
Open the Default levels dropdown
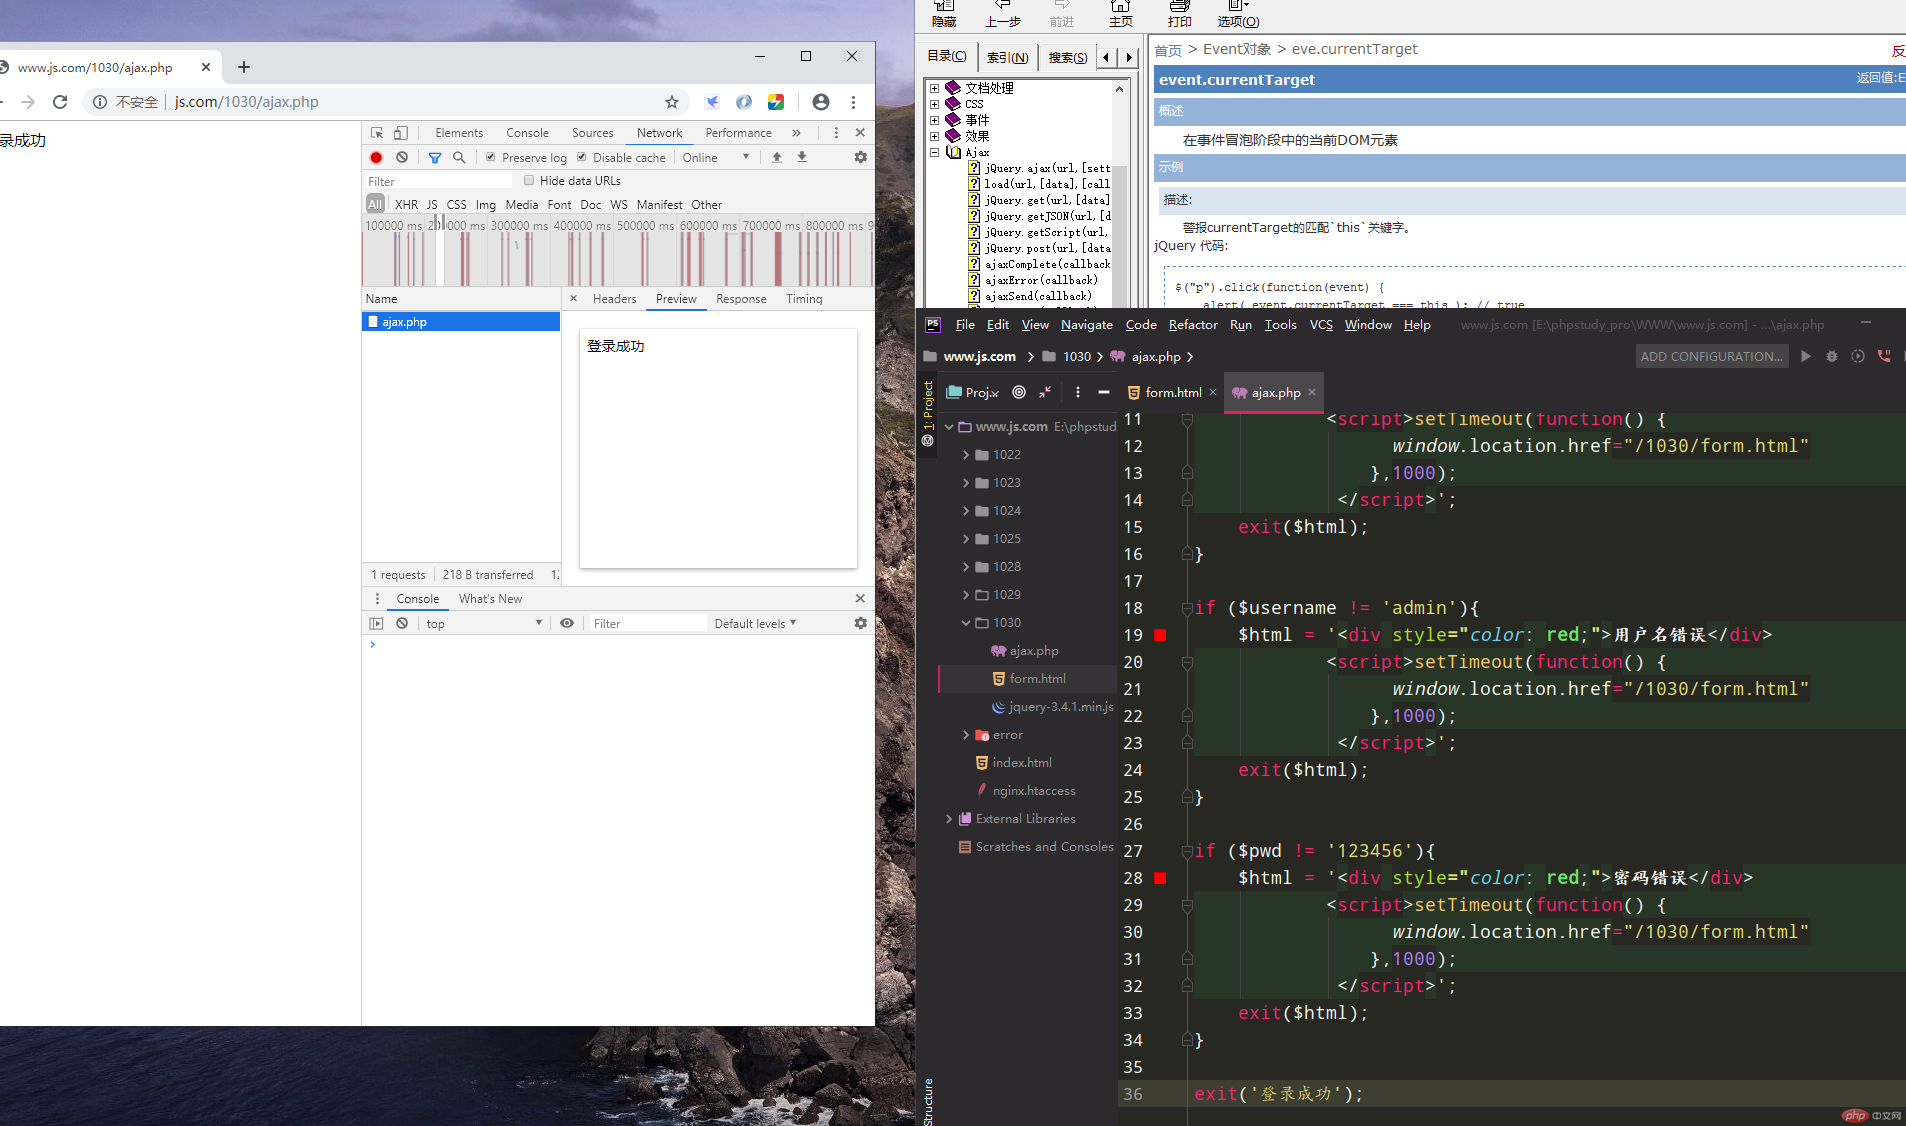point(756,623)
